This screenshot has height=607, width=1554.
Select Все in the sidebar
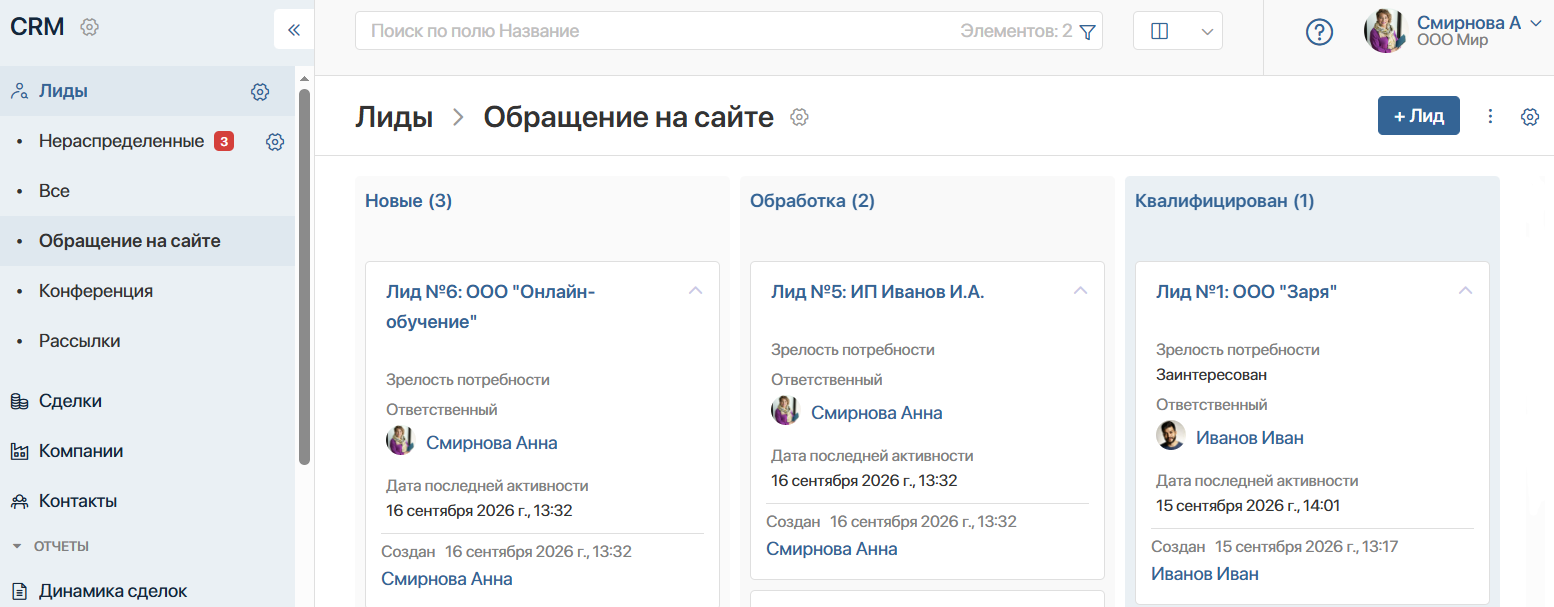click(x=148, y=191)
